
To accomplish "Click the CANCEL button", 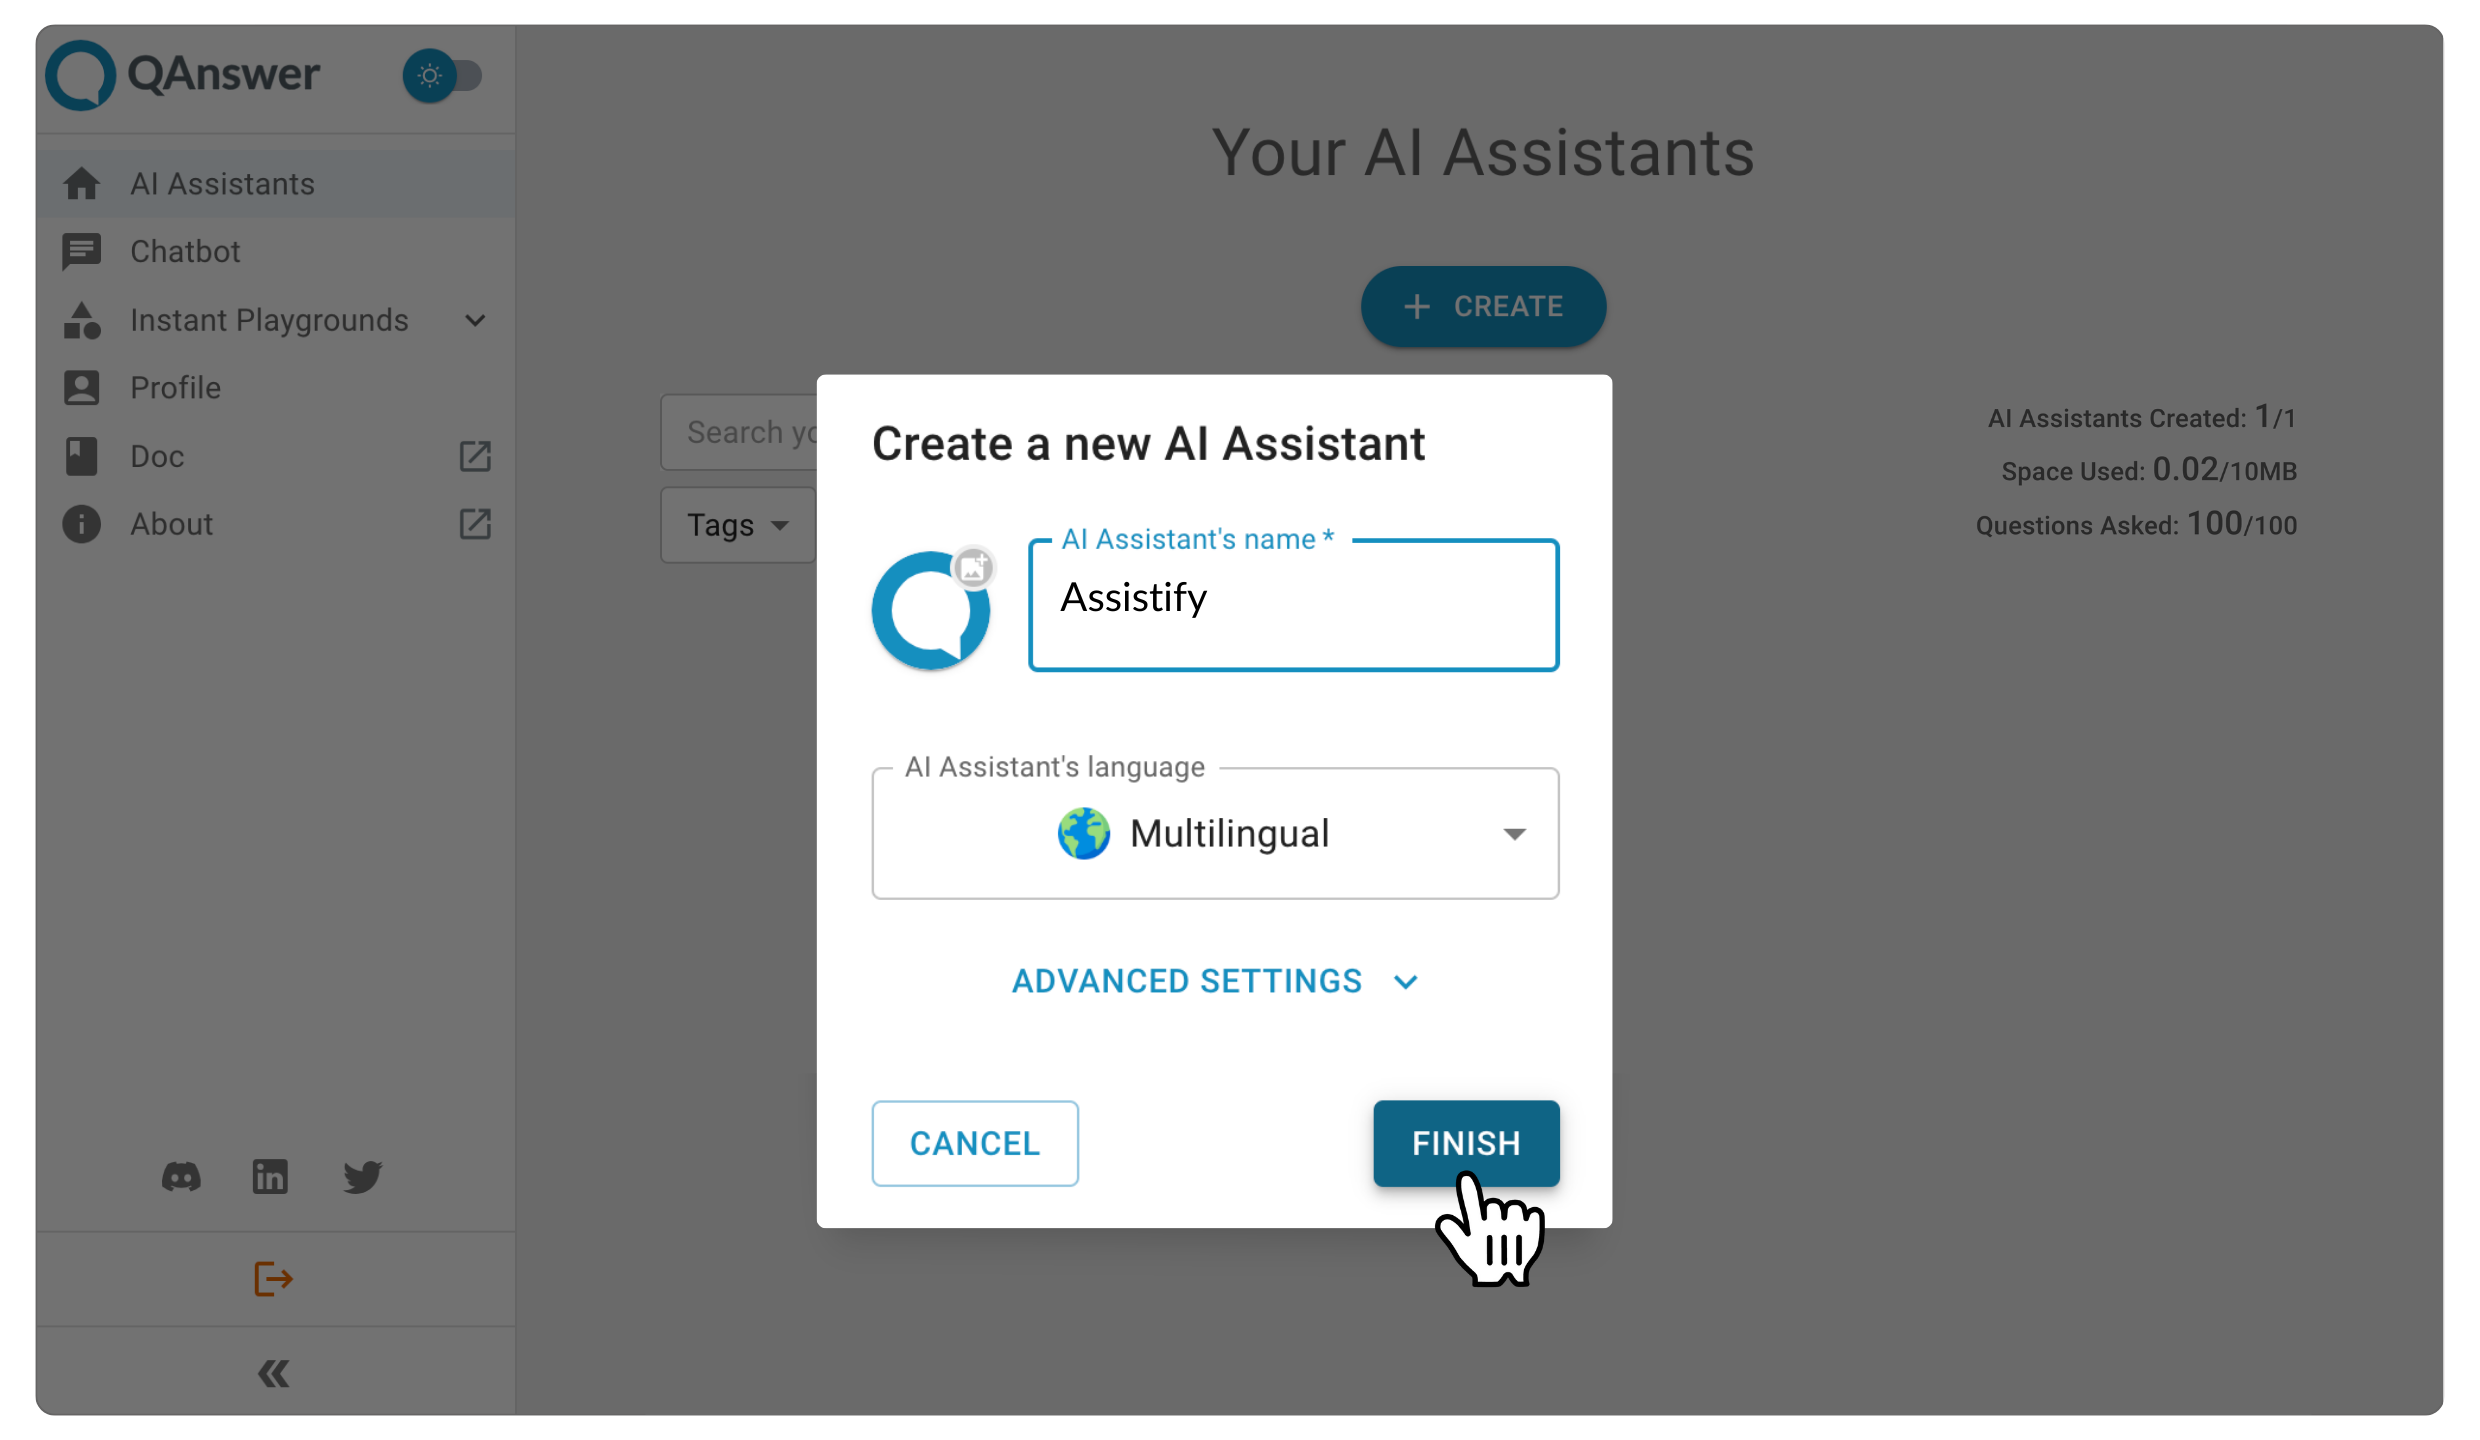I will coord(973,1142).
